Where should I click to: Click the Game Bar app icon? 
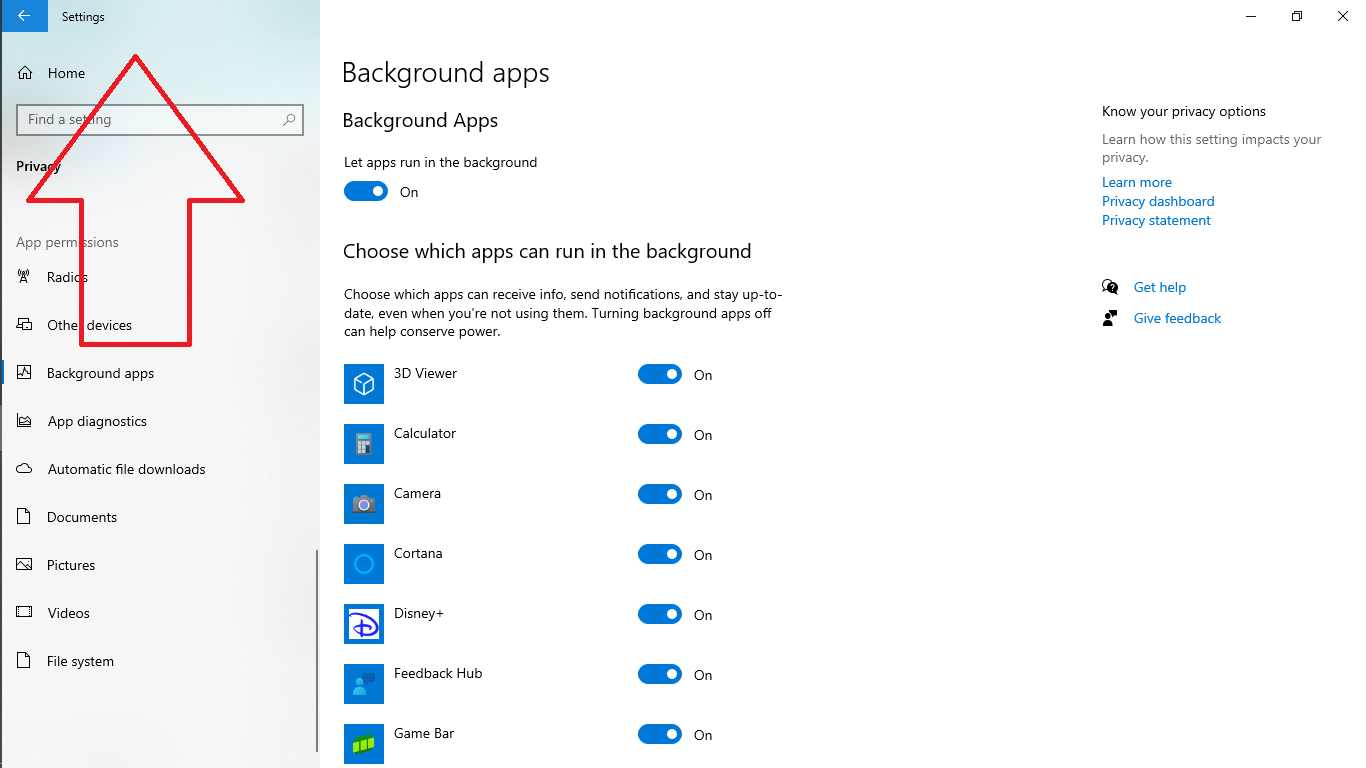364,744
